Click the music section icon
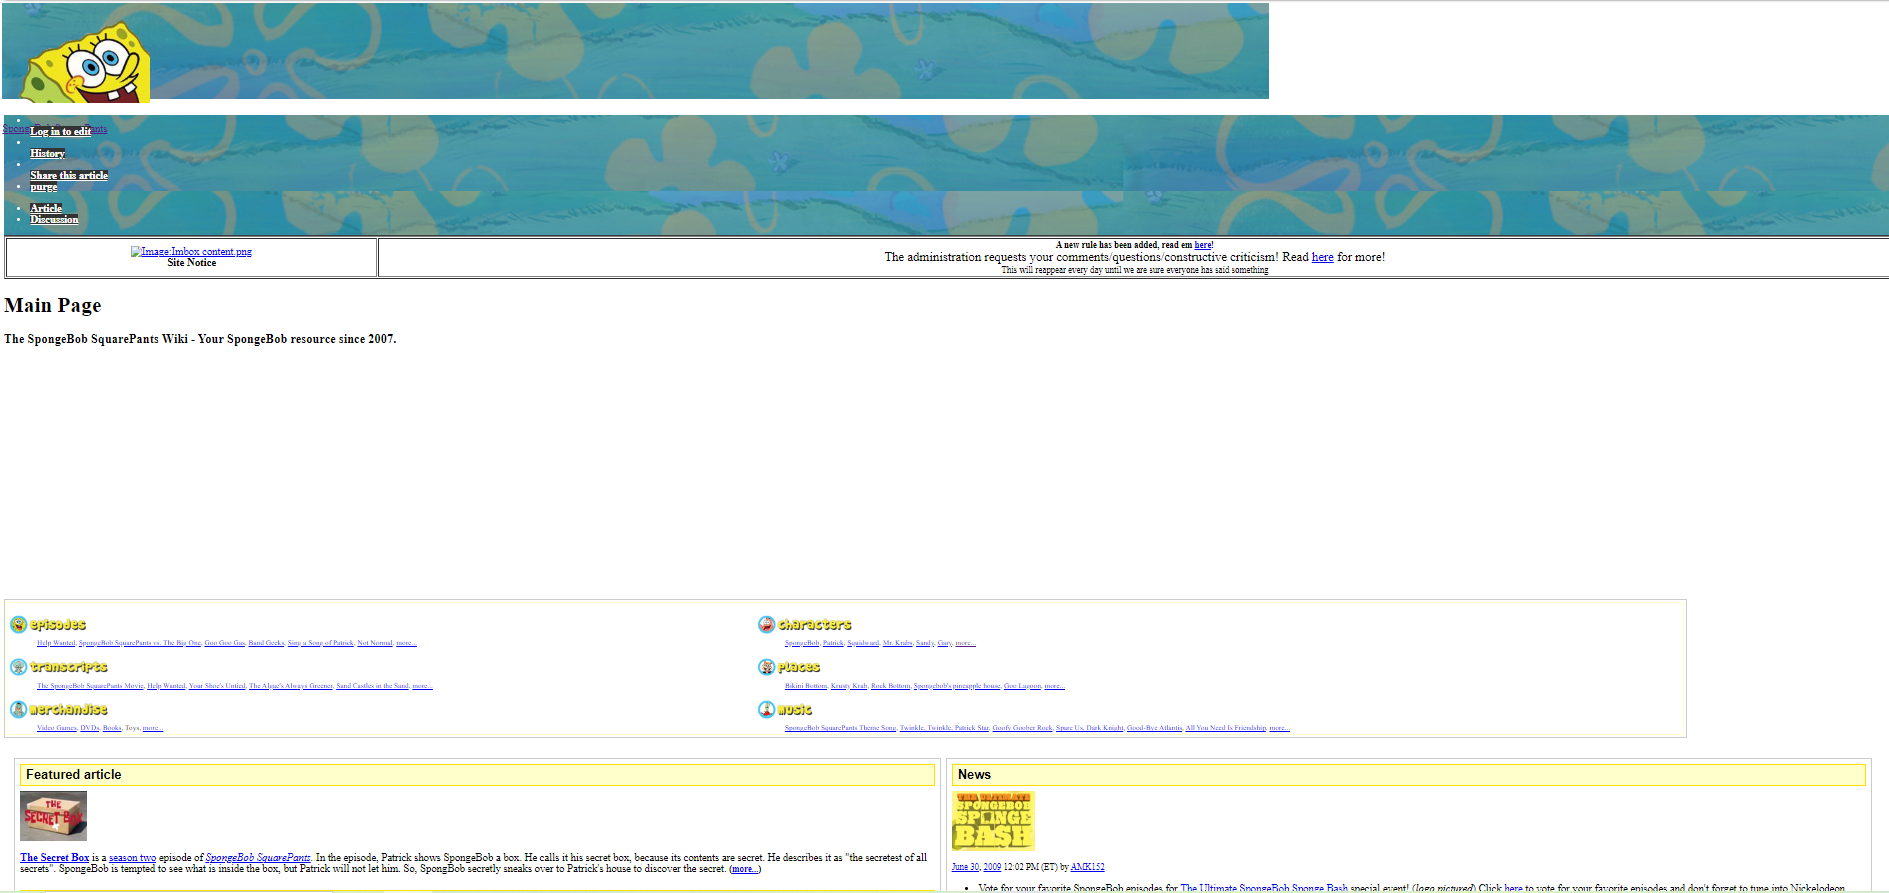 (766, 709)
